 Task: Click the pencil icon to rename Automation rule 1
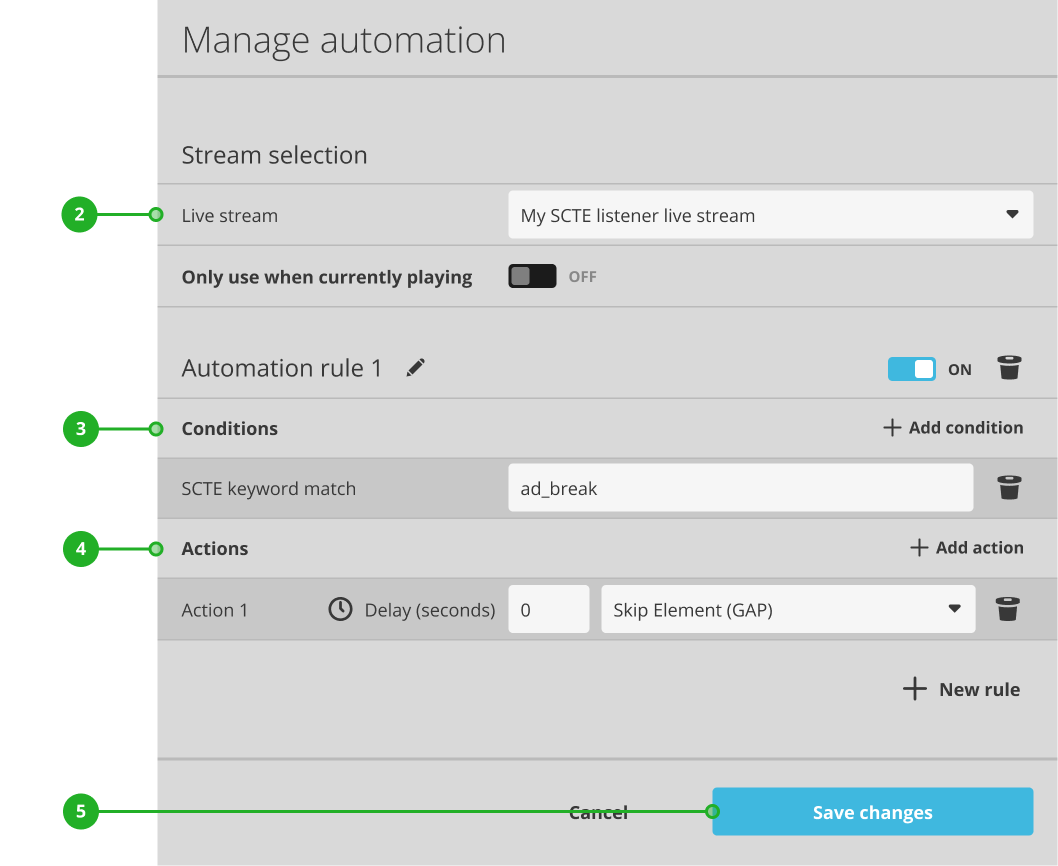tap(415, 368)
